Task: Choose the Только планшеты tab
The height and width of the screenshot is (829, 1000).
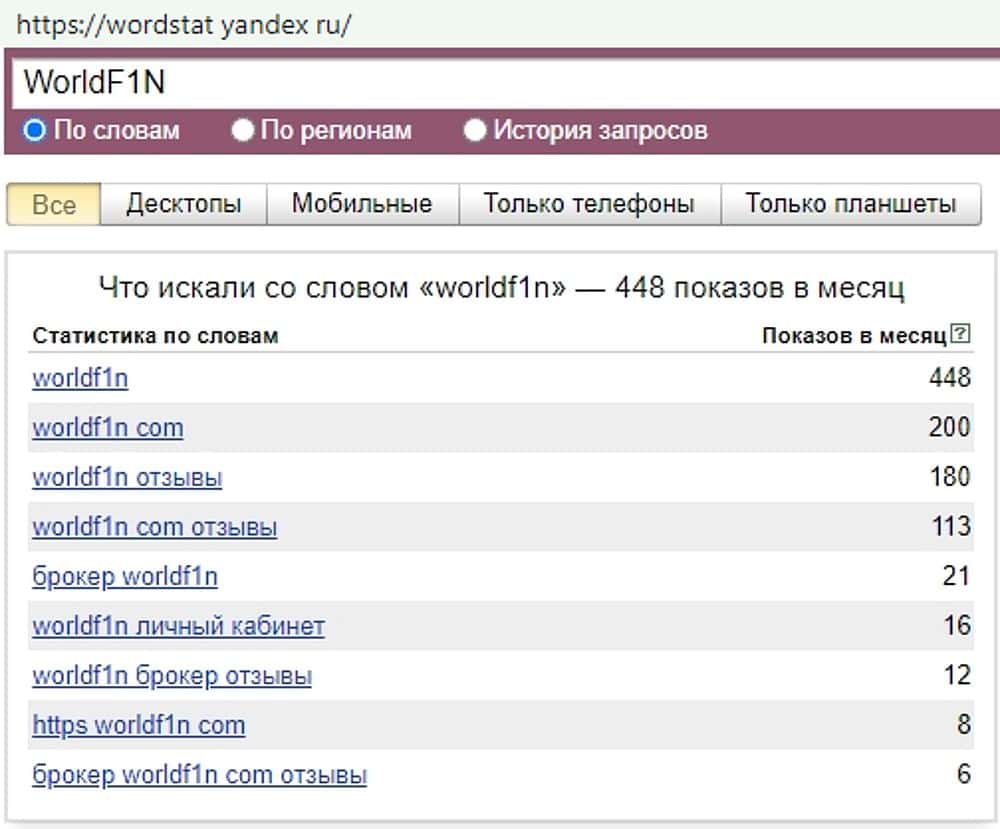Action: 851,204
